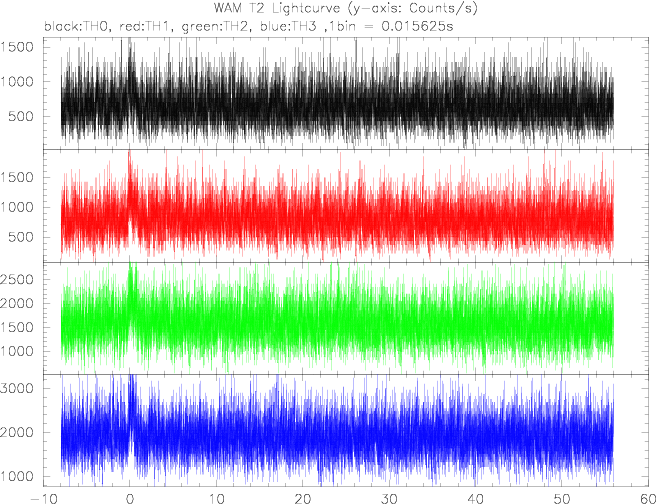The image size is (657, 504).
Task: Click the '1000' label on the blue TH3 panel axis
Action: point(17,476)
